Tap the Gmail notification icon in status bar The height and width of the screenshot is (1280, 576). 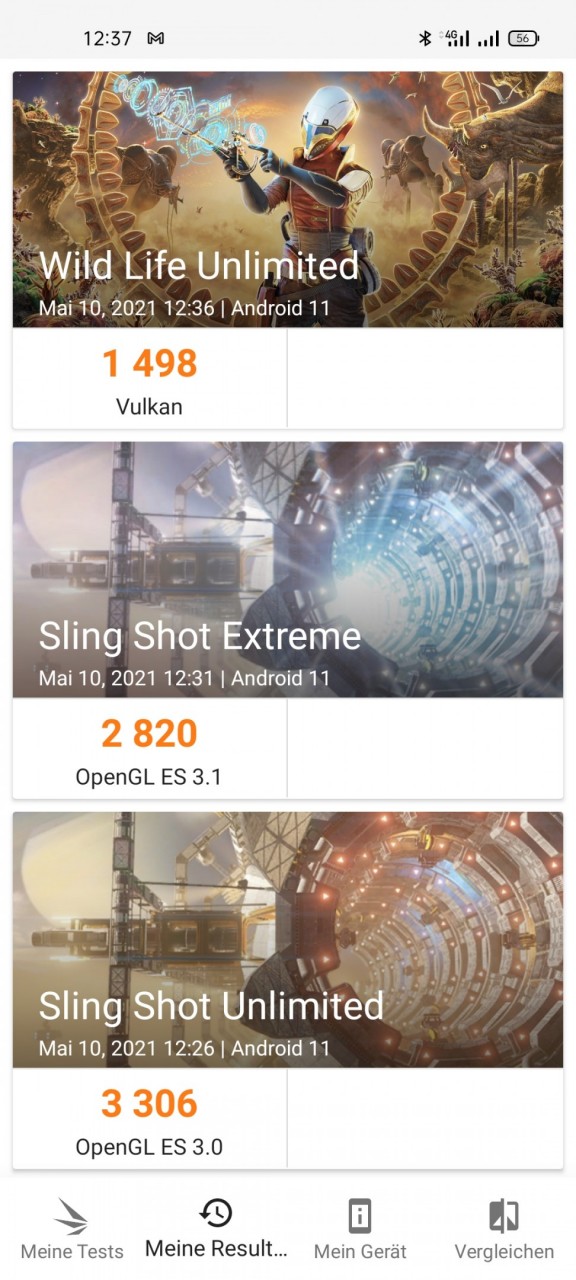tap(155, 38)
